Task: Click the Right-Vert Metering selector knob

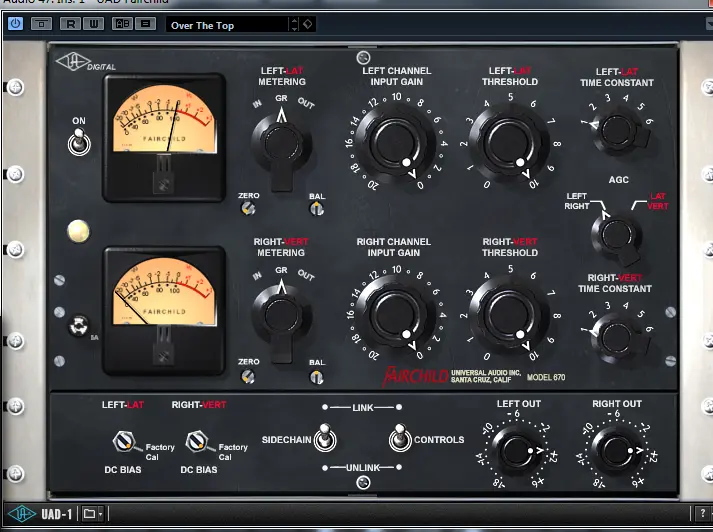Action: [281, 316]
